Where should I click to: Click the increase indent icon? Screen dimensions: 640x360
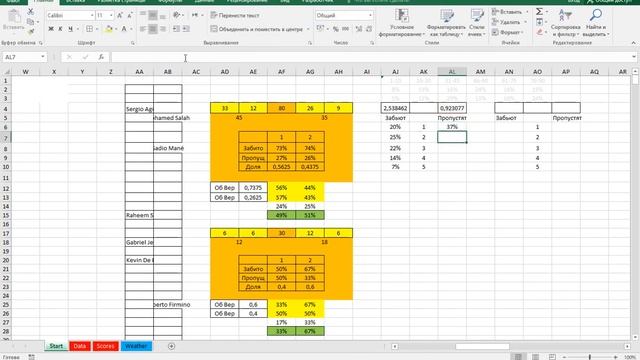point(186,29)
